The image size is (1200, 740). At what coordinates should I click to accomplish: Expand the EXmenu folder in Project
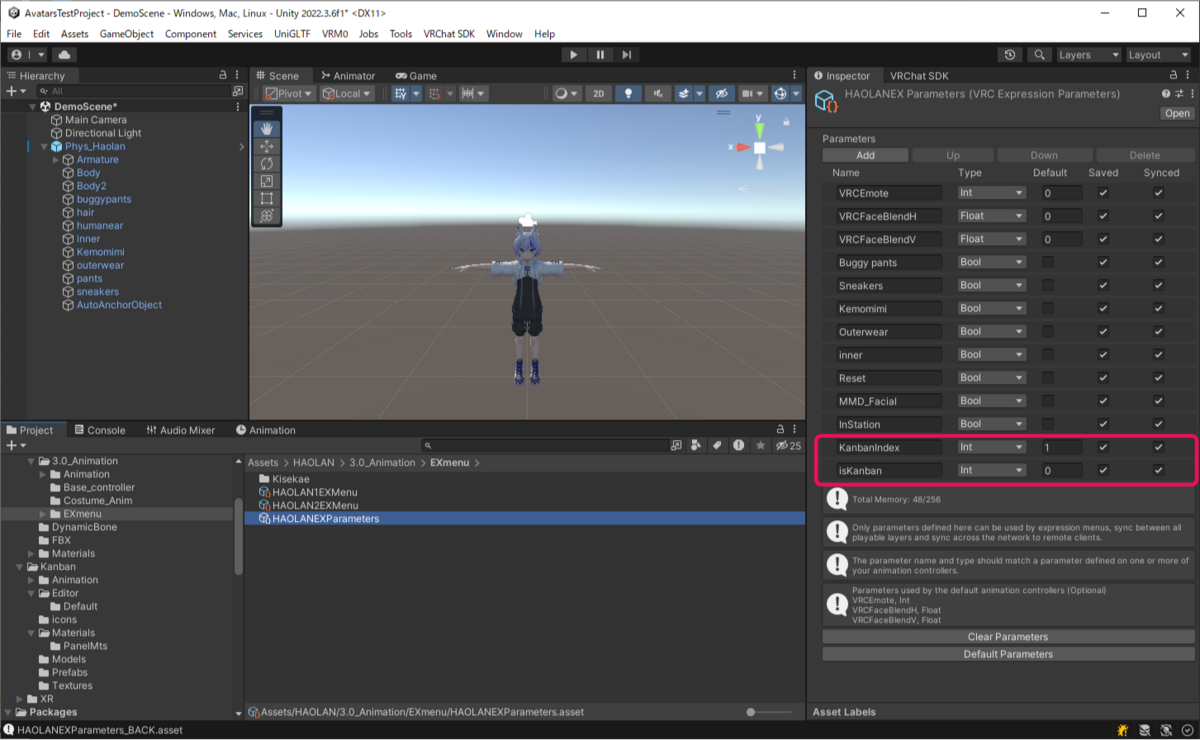(43, 514)
